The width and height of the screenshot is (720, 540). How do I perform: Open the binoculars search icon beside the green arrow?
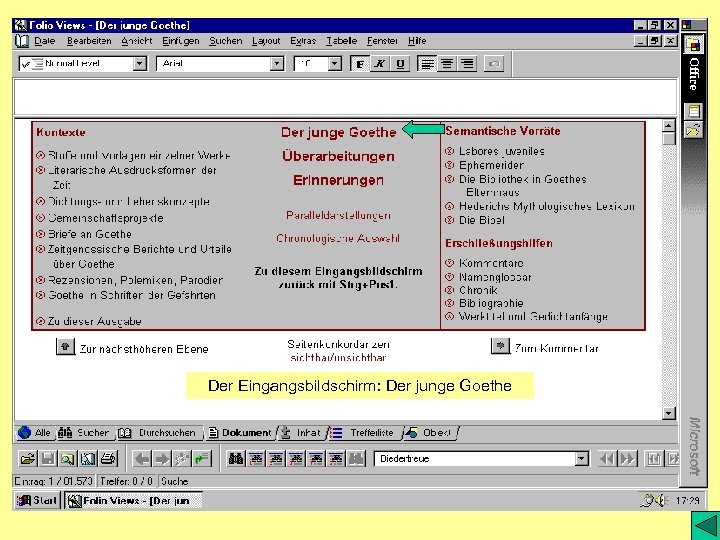[x=236, y=459]
